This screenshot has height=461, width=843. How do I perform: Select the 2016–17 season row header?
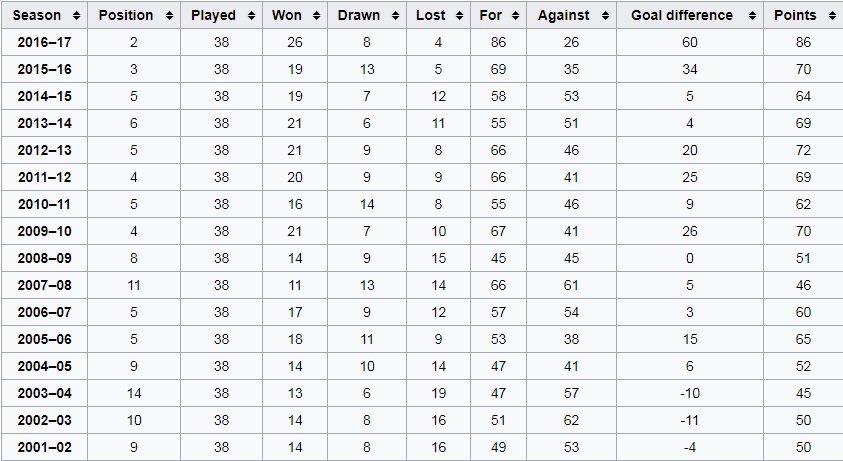[43, 42]
